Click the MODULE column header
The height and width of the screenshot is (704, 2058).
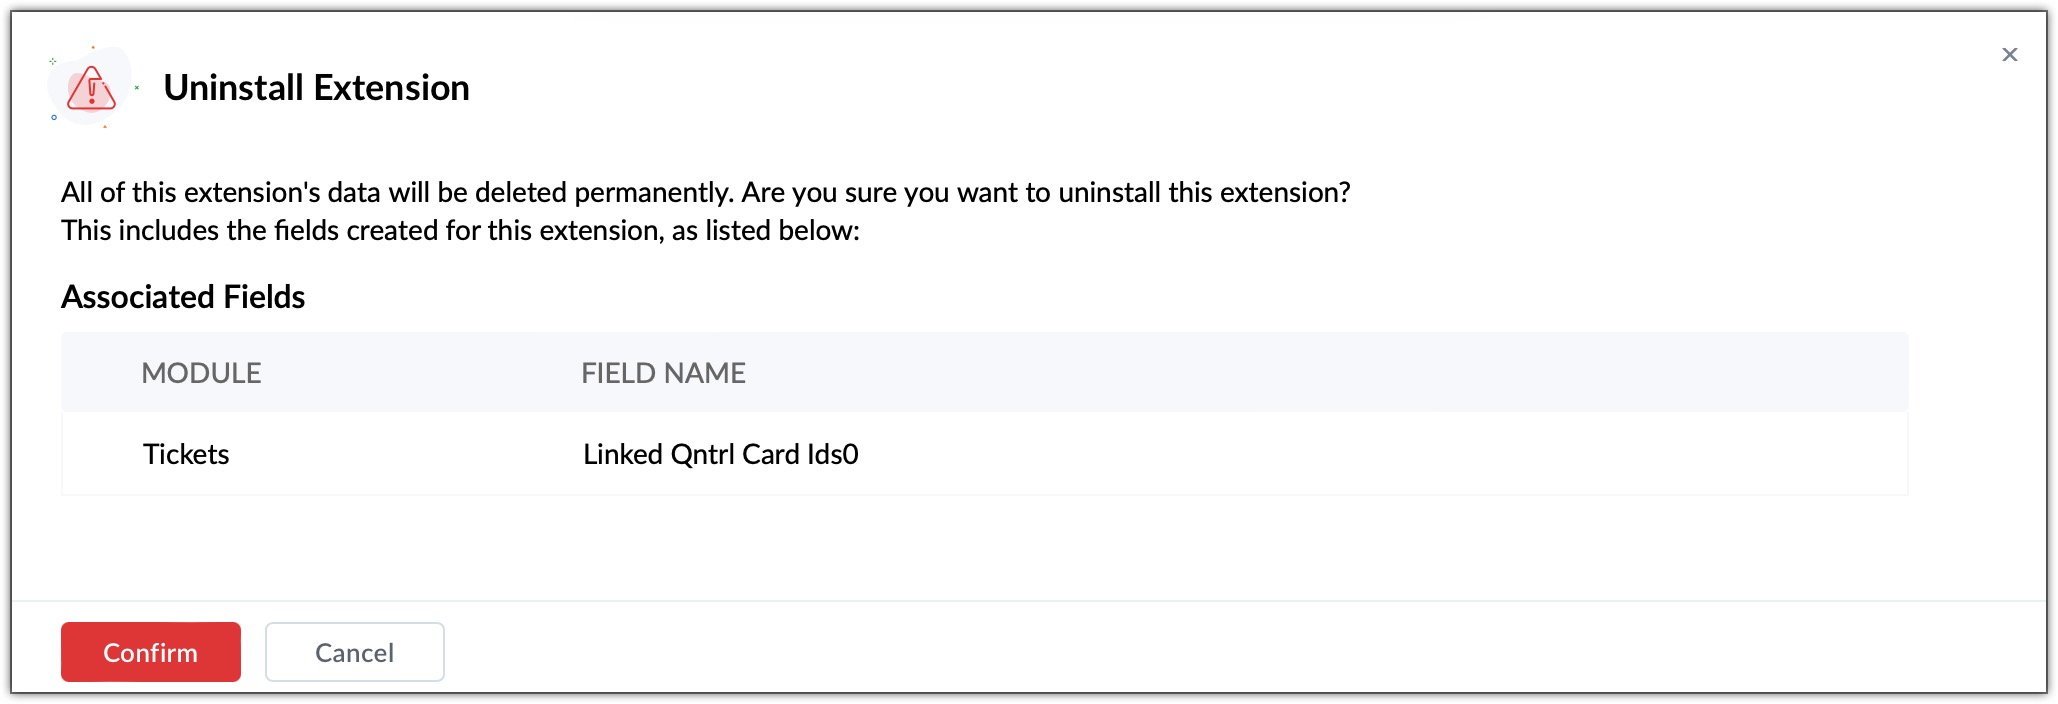[x=201, y=373]
